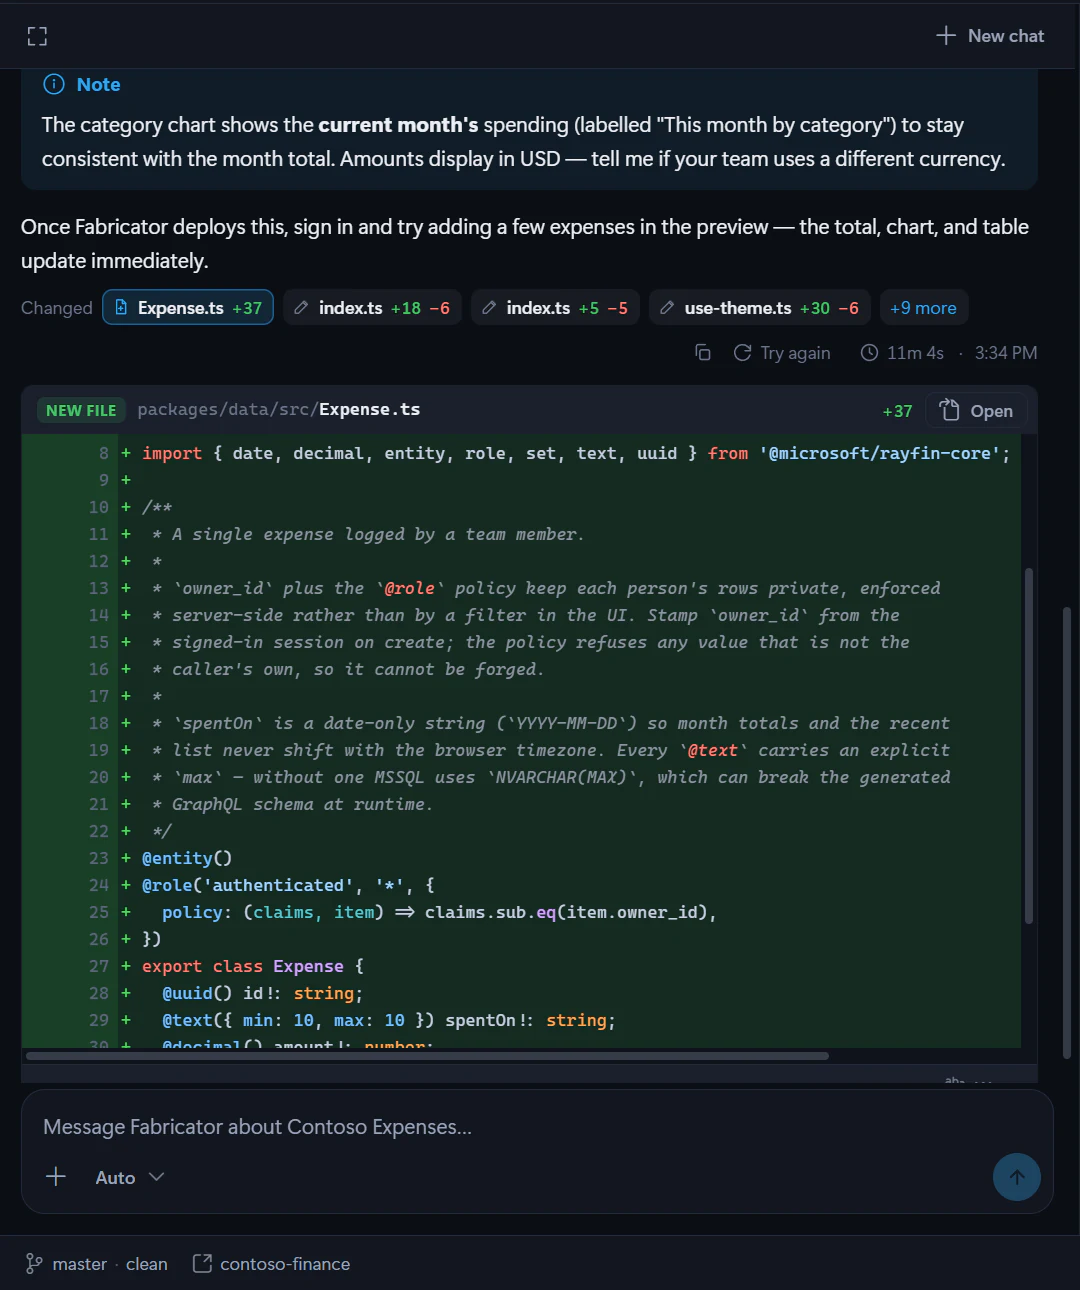The width and height of the screenshot is (1080, 1290).
Task: Open the contoso-finance external link
Action: click(x=271, y=1264)
